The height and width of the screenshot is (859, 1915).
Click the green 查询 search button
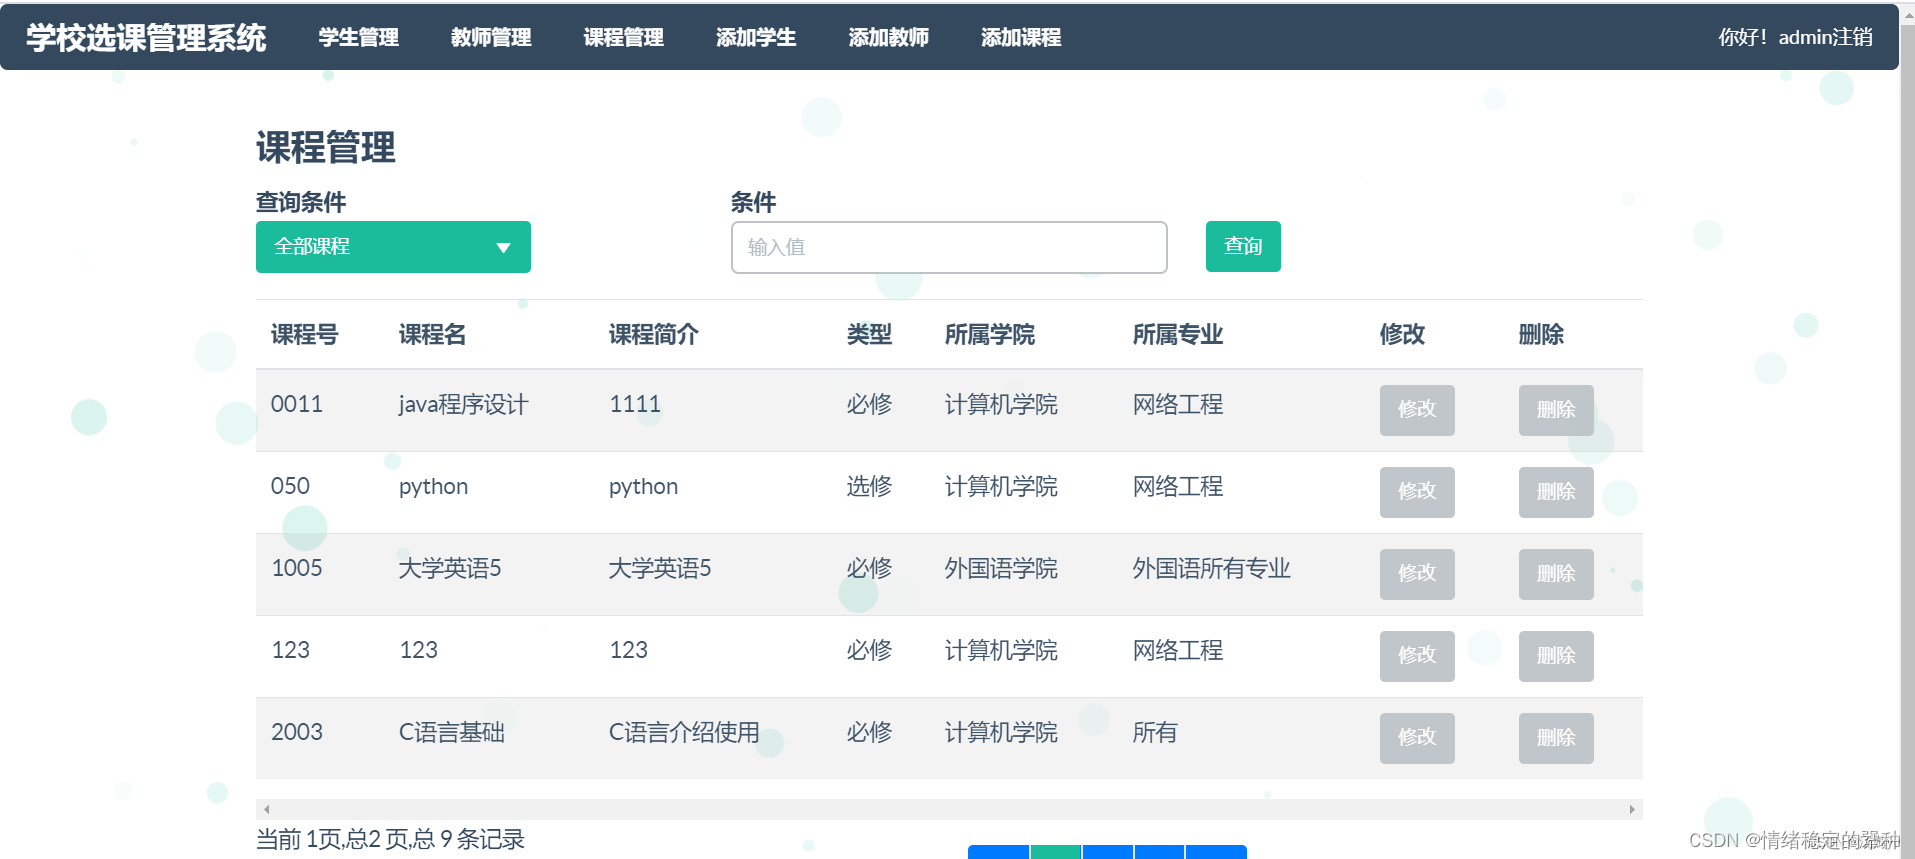click(1243, 246)
